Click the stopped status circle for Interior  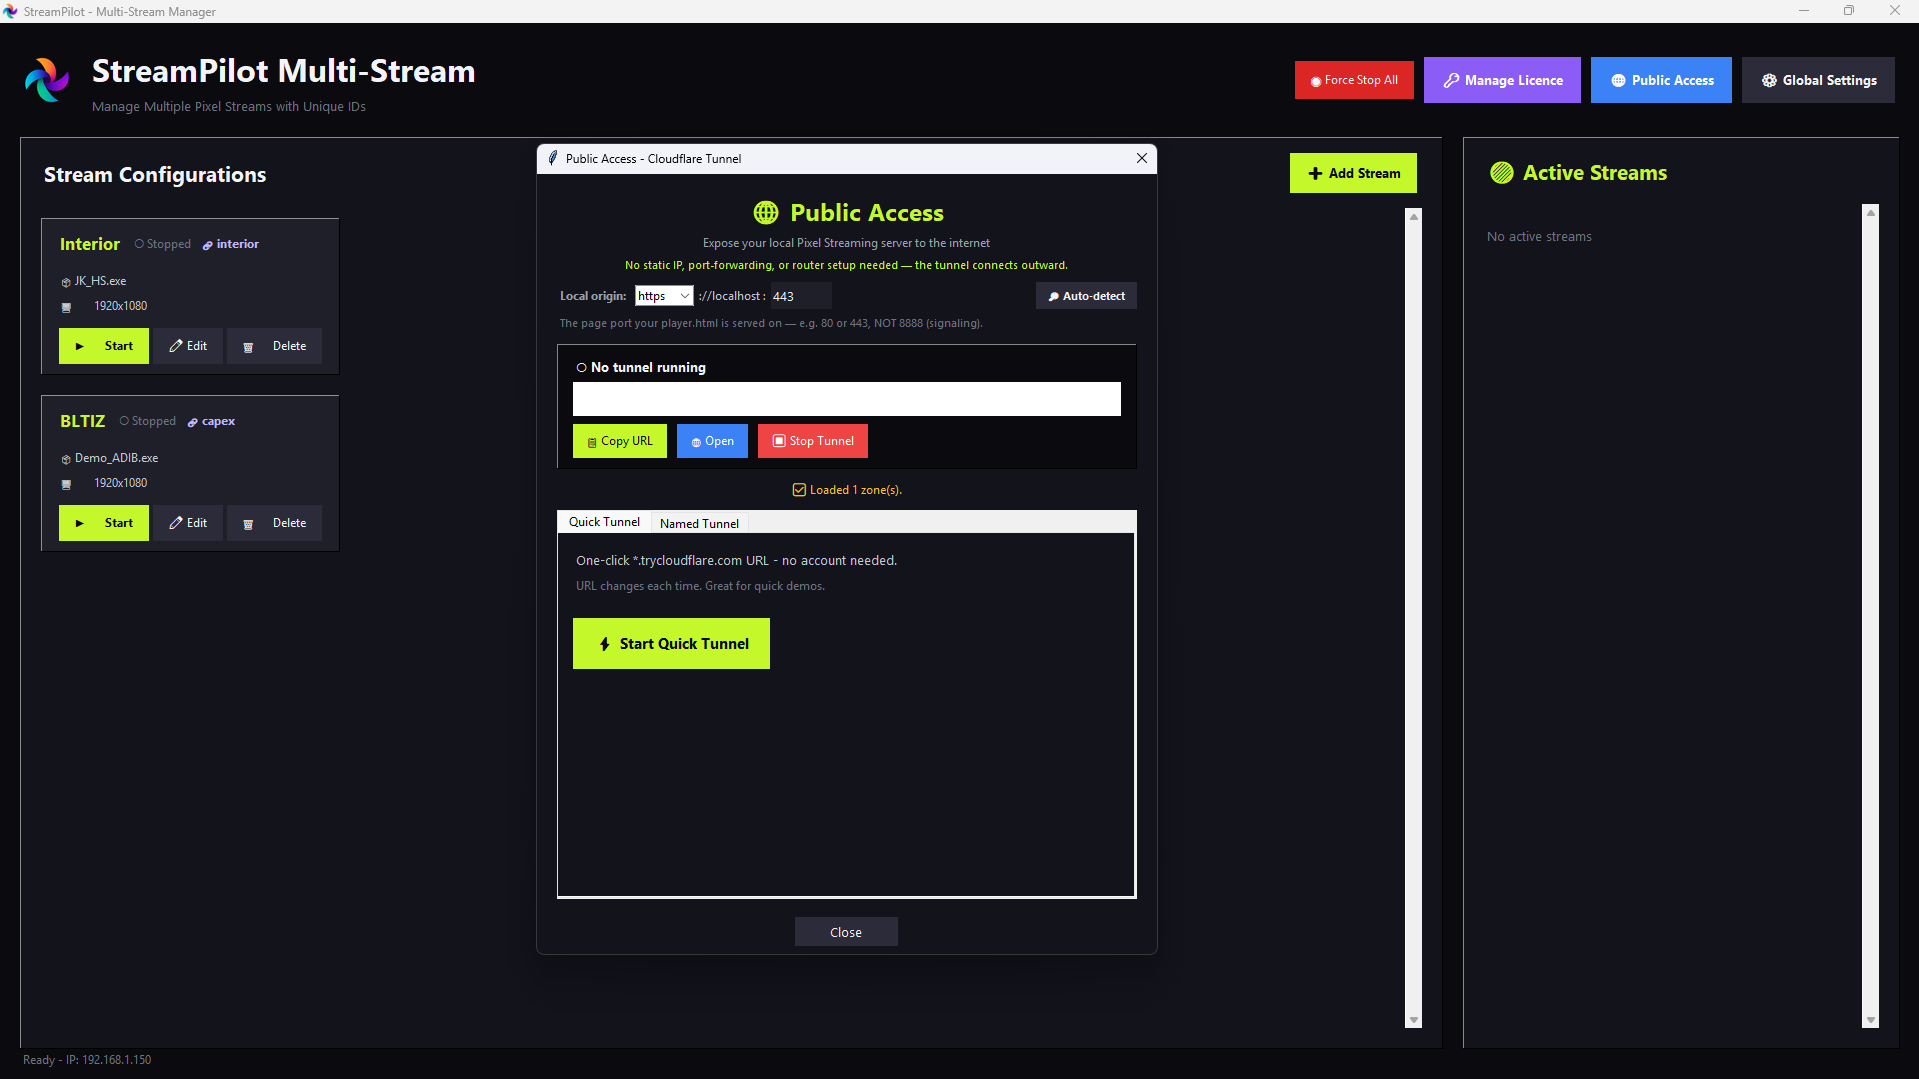pyautogui.click(x=140, y=244)
